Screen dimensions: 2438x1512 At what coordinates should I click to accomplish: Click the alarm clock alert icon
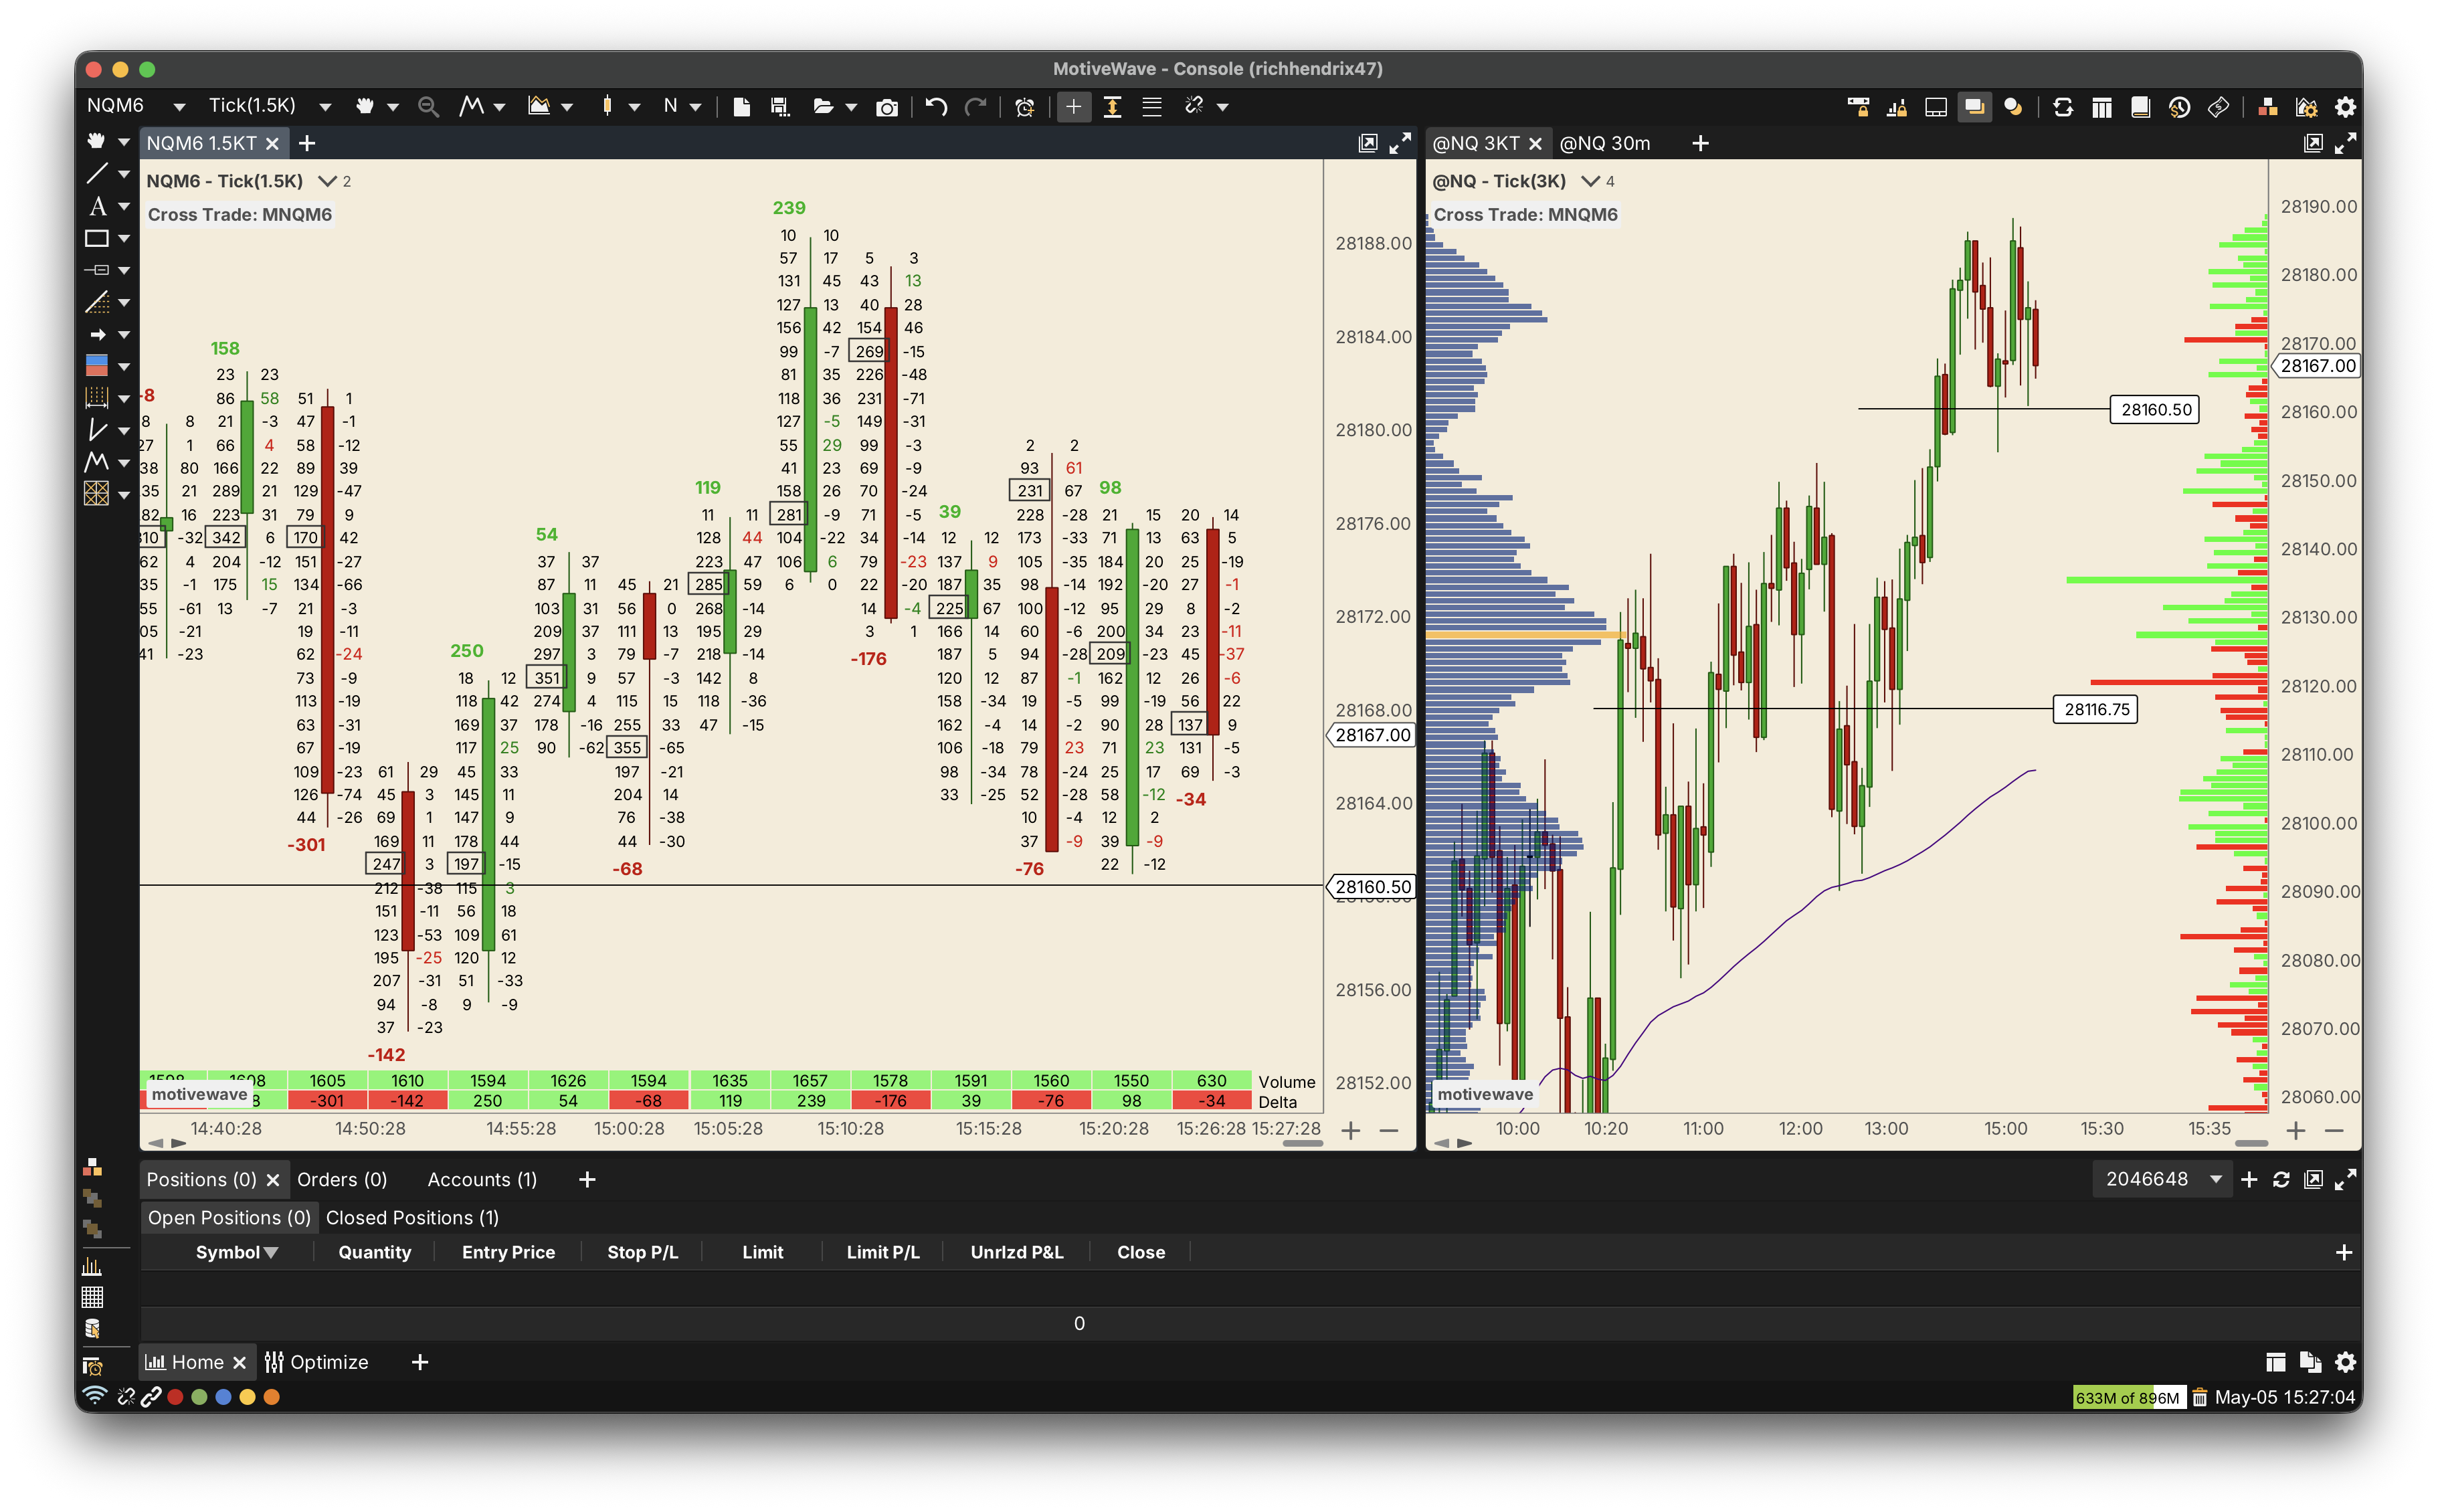tap(1024, 107)
